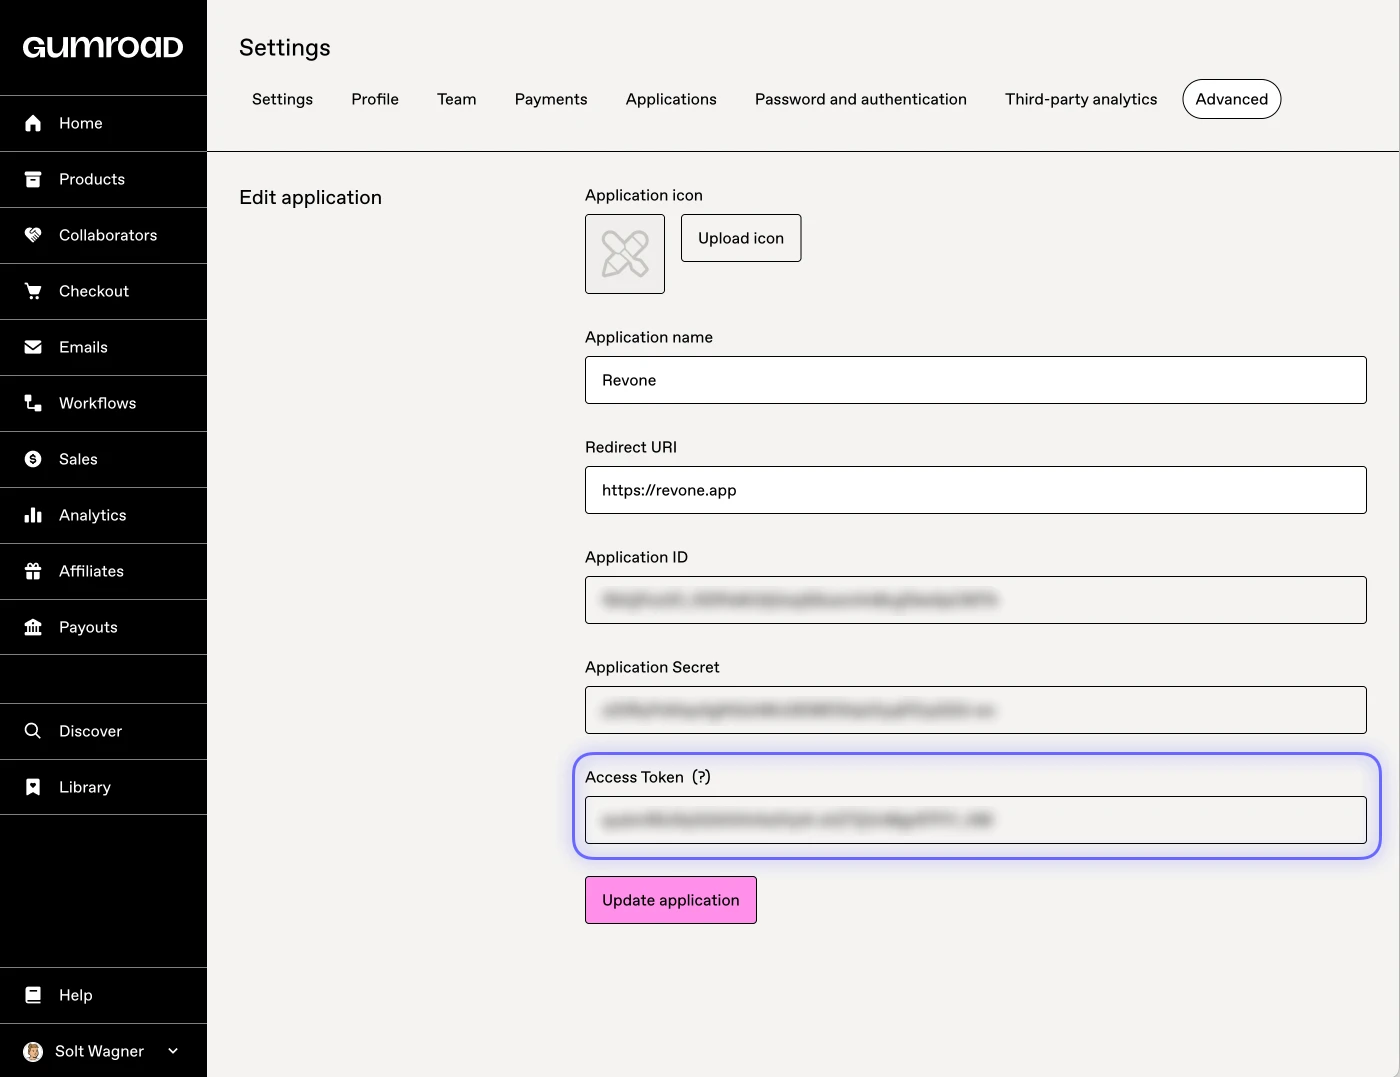Click the Gumroad logo
The height and width of the screenshot is (1077, 1400).
click(x=103, y=47)
